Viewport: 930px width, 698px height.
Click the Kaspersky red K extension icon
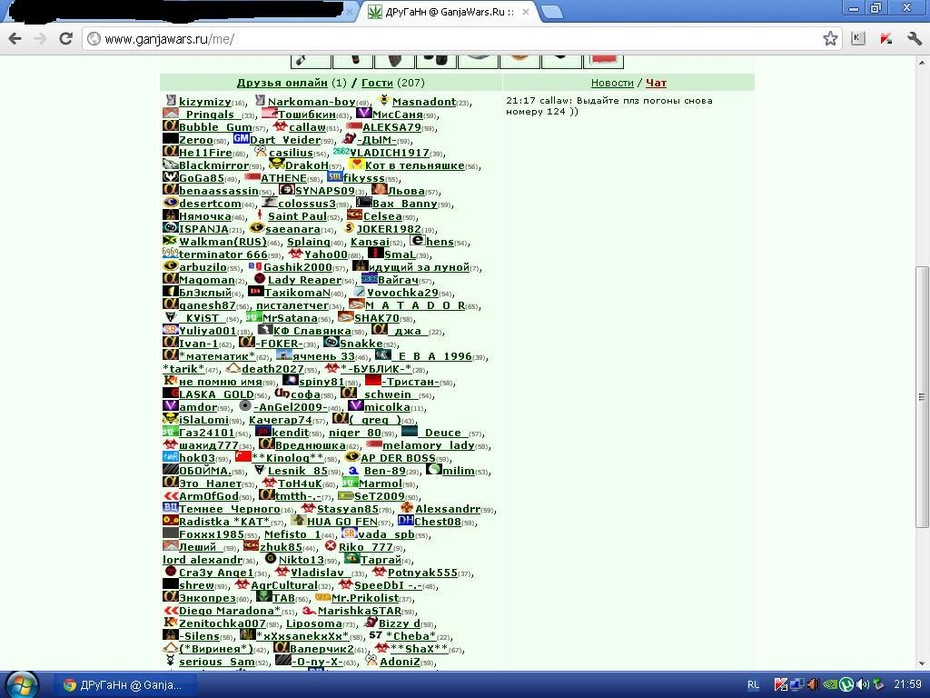pos(886,39)
